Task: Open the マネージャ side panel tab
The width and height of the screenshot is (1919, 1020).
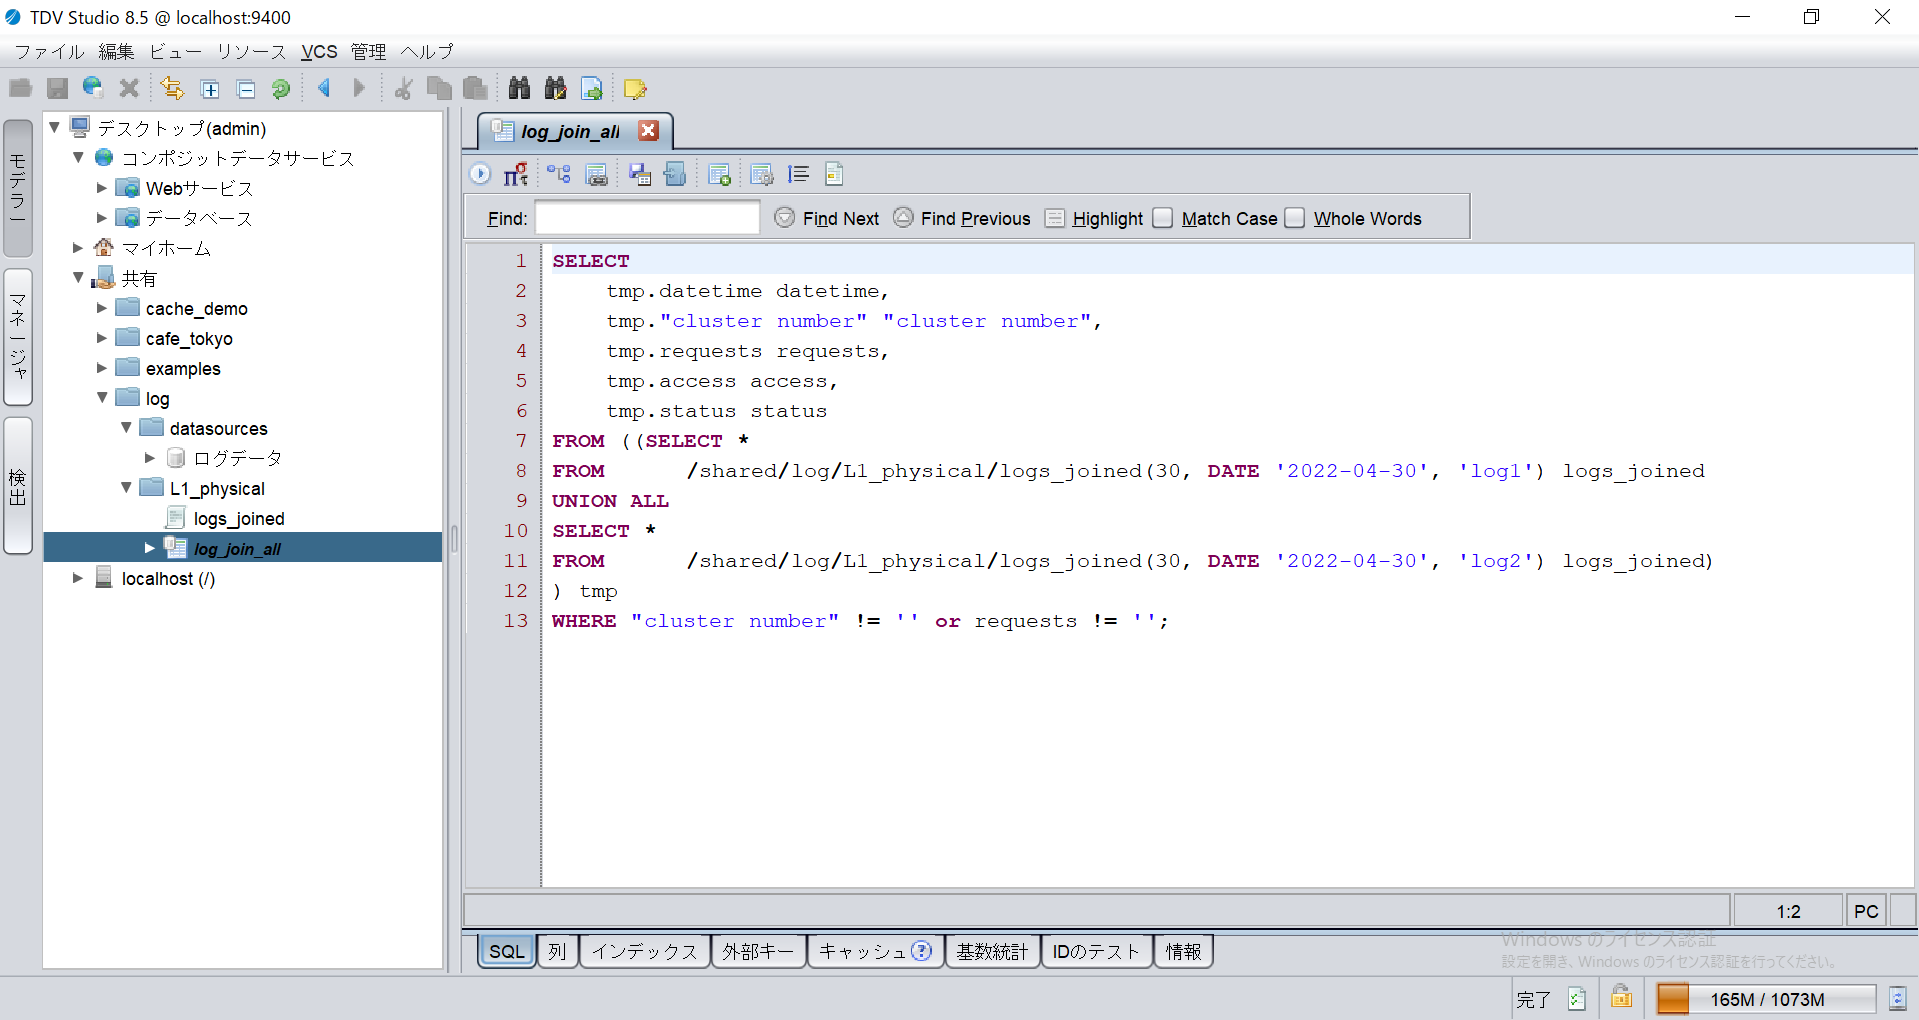Action: point(18,336)
